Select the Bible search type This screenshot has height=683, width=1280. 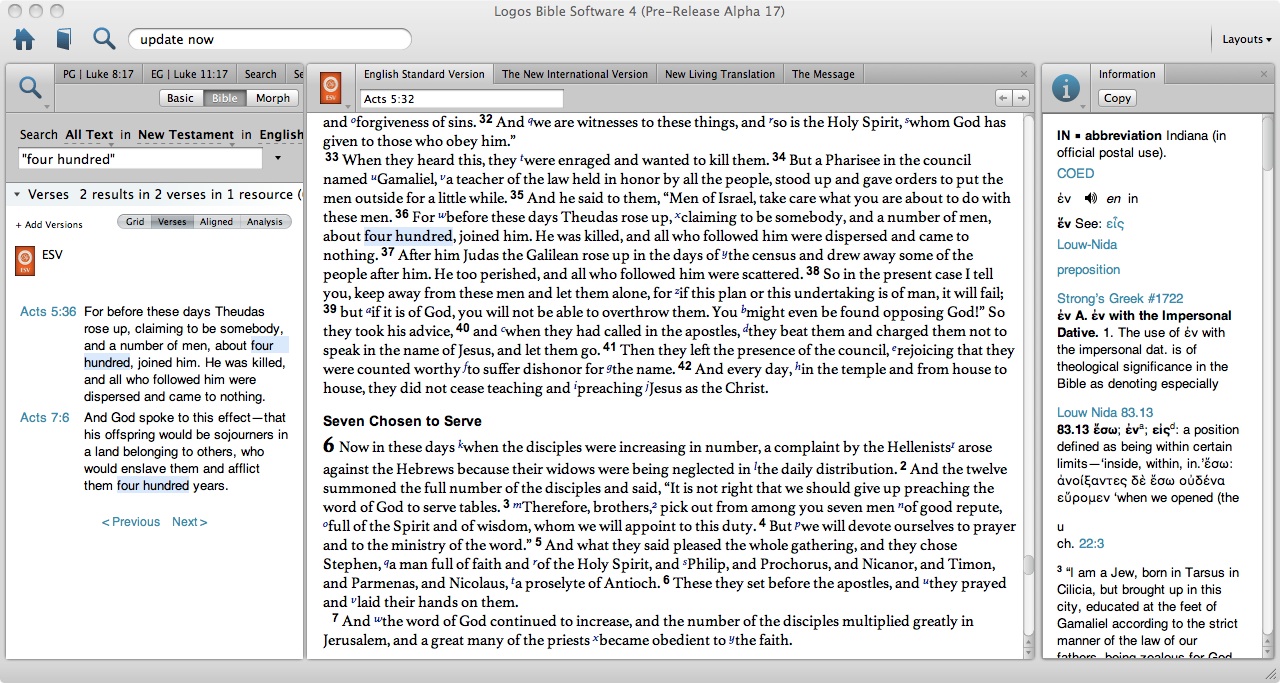224,98
